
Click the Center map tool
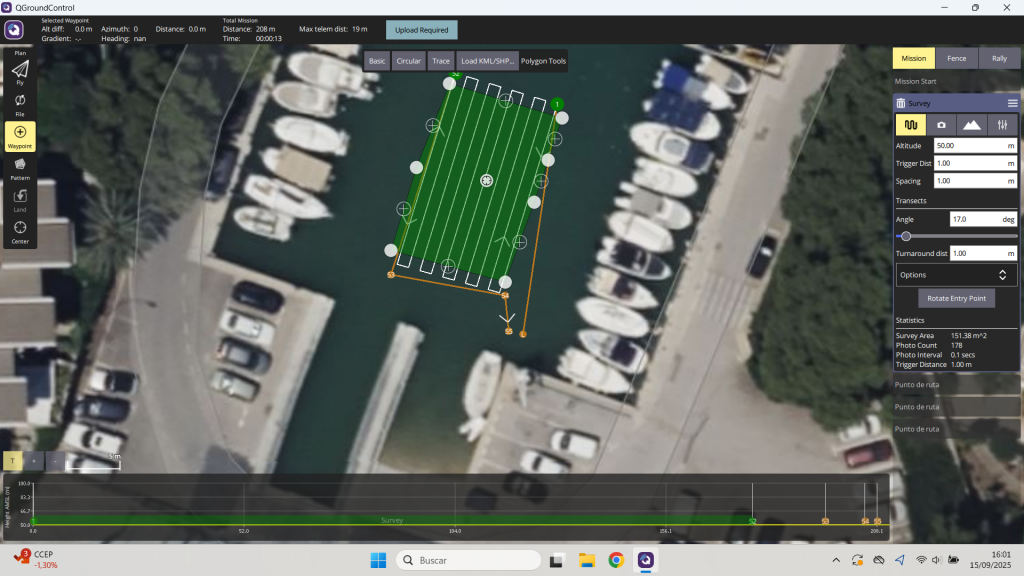click(20, 231)
